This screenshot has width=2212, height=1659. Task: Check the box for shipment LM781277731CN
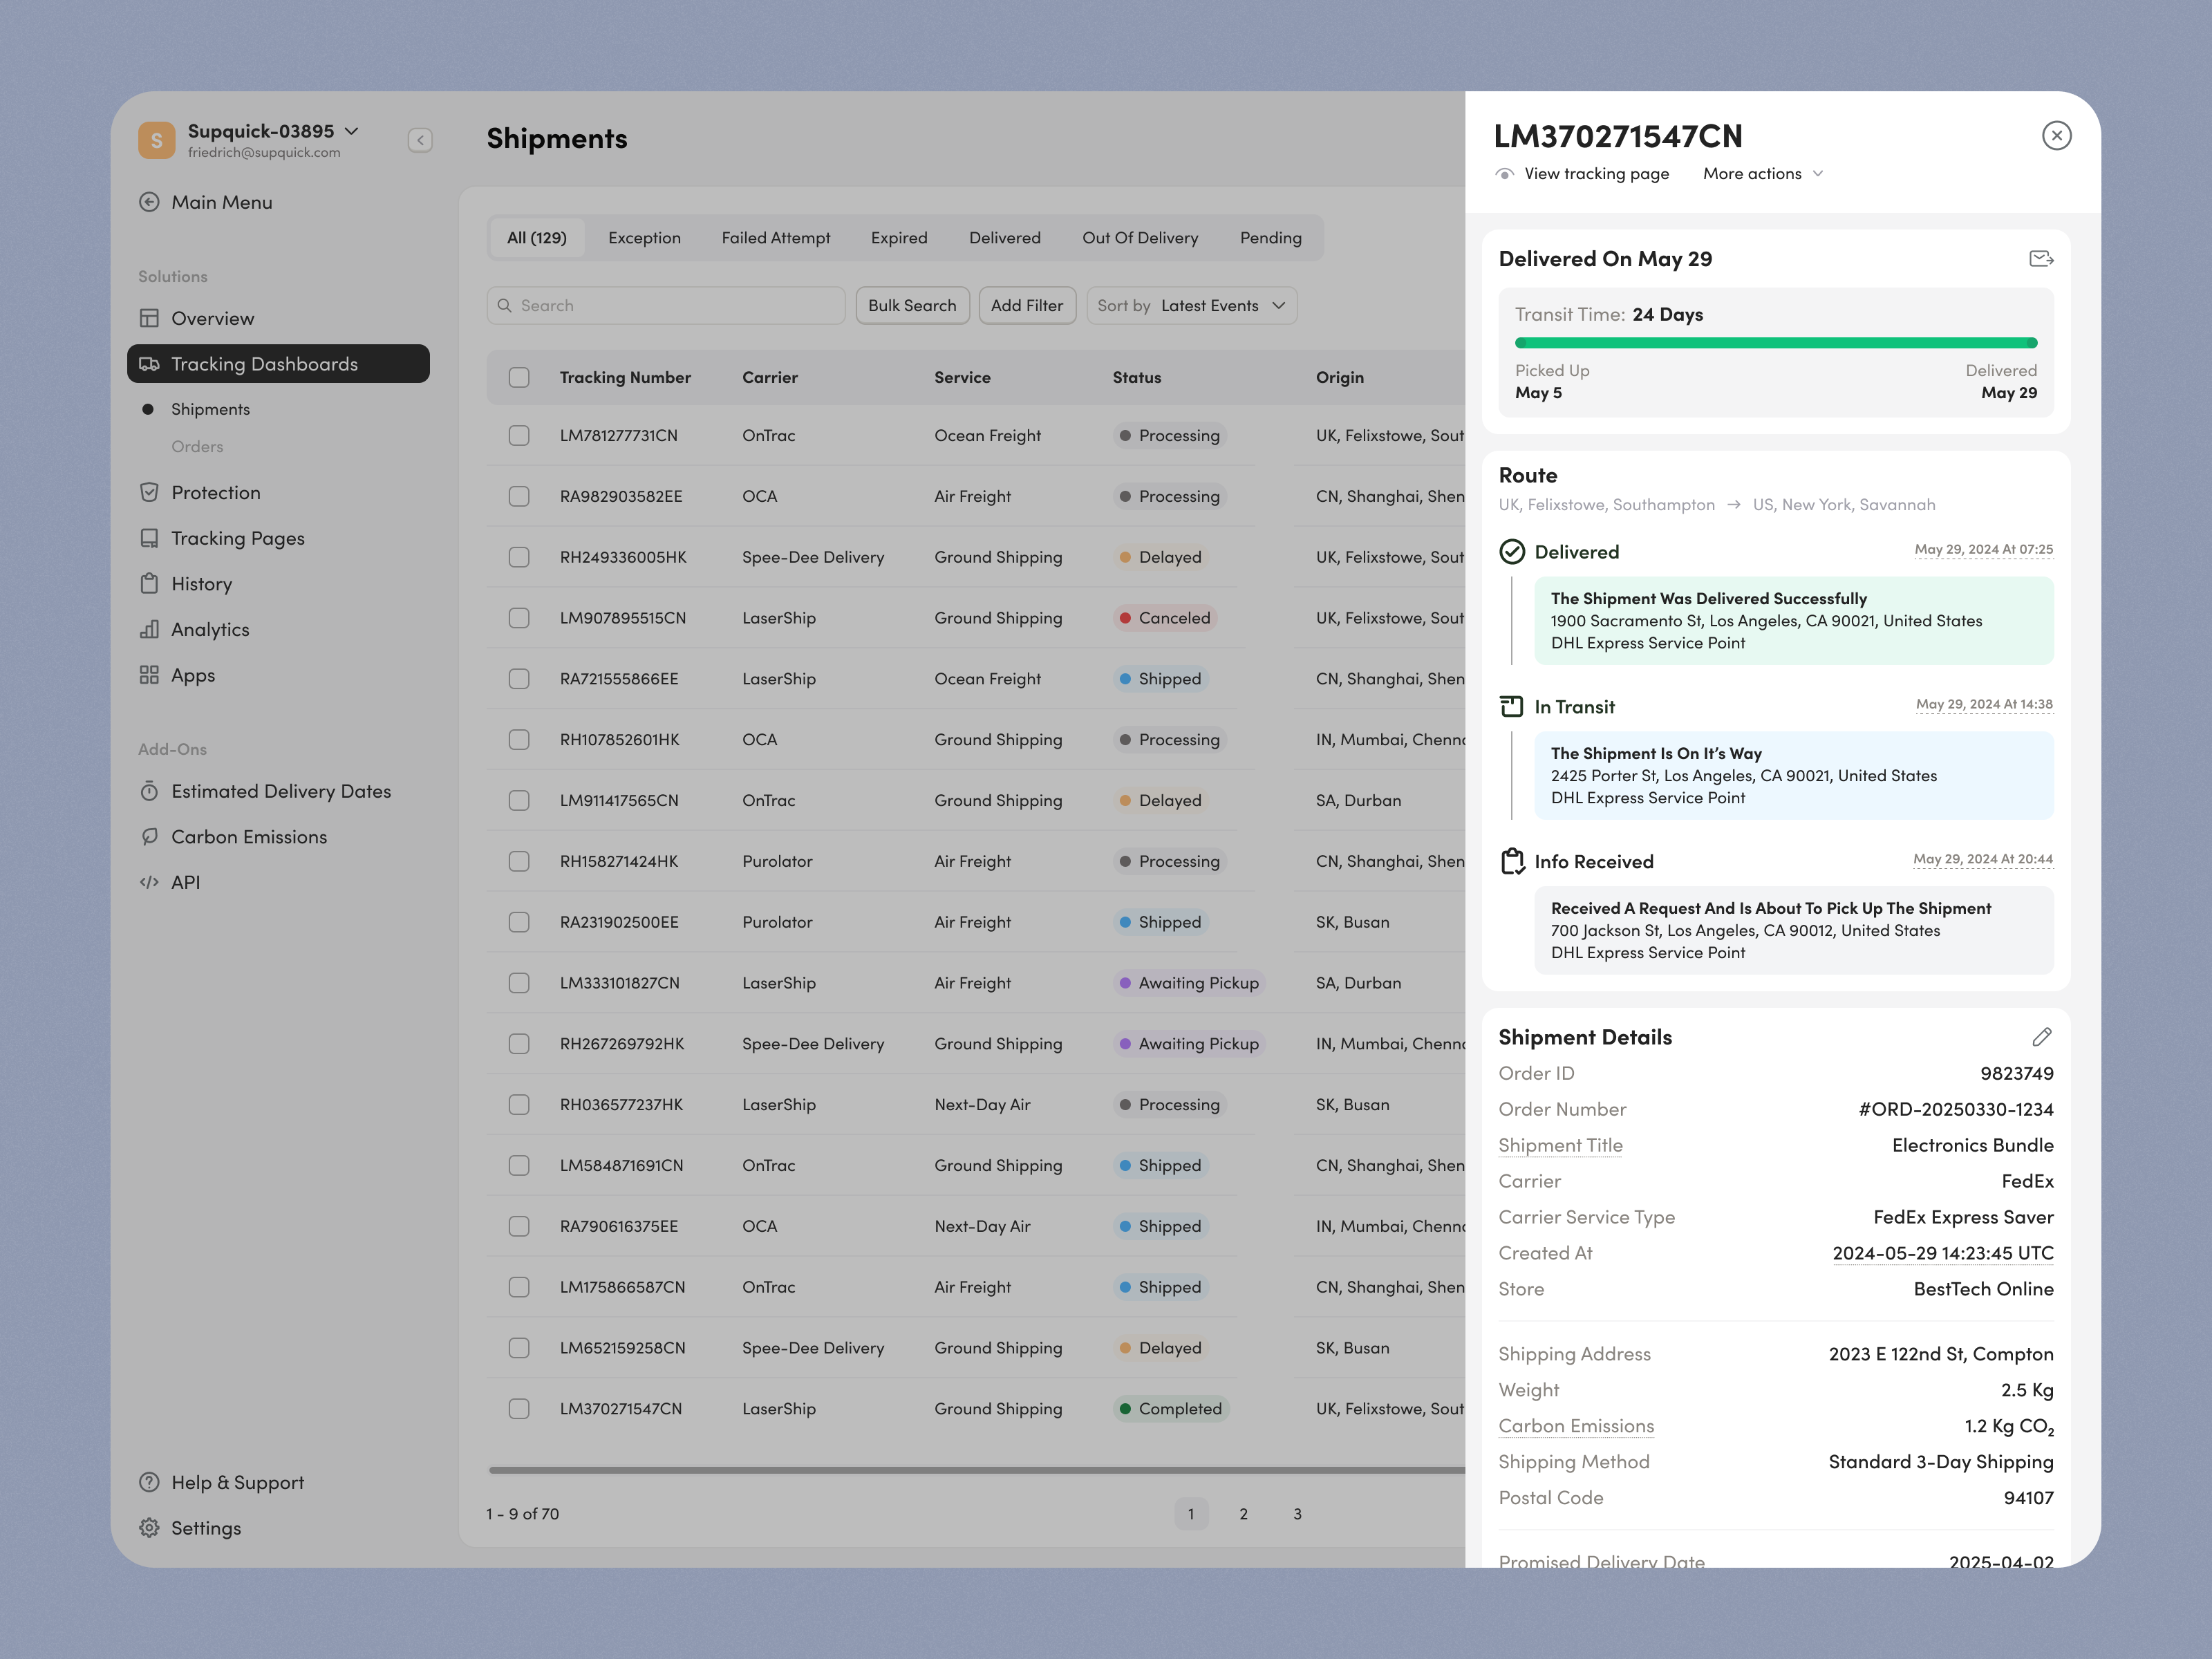tap(519, 435)
